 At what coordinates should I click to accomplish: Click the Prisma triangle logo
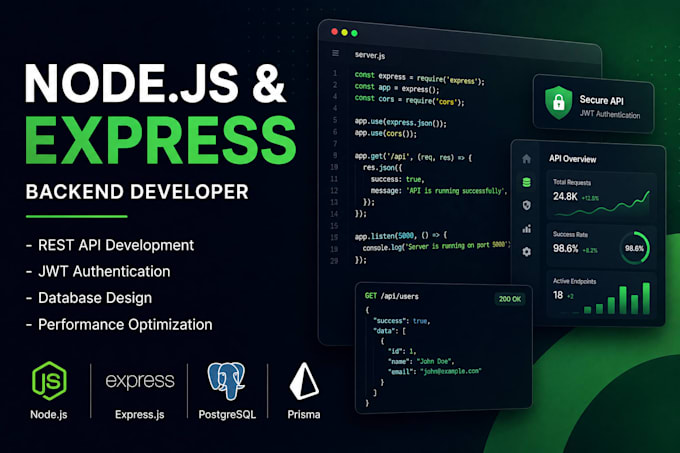[x=304, y=381]
